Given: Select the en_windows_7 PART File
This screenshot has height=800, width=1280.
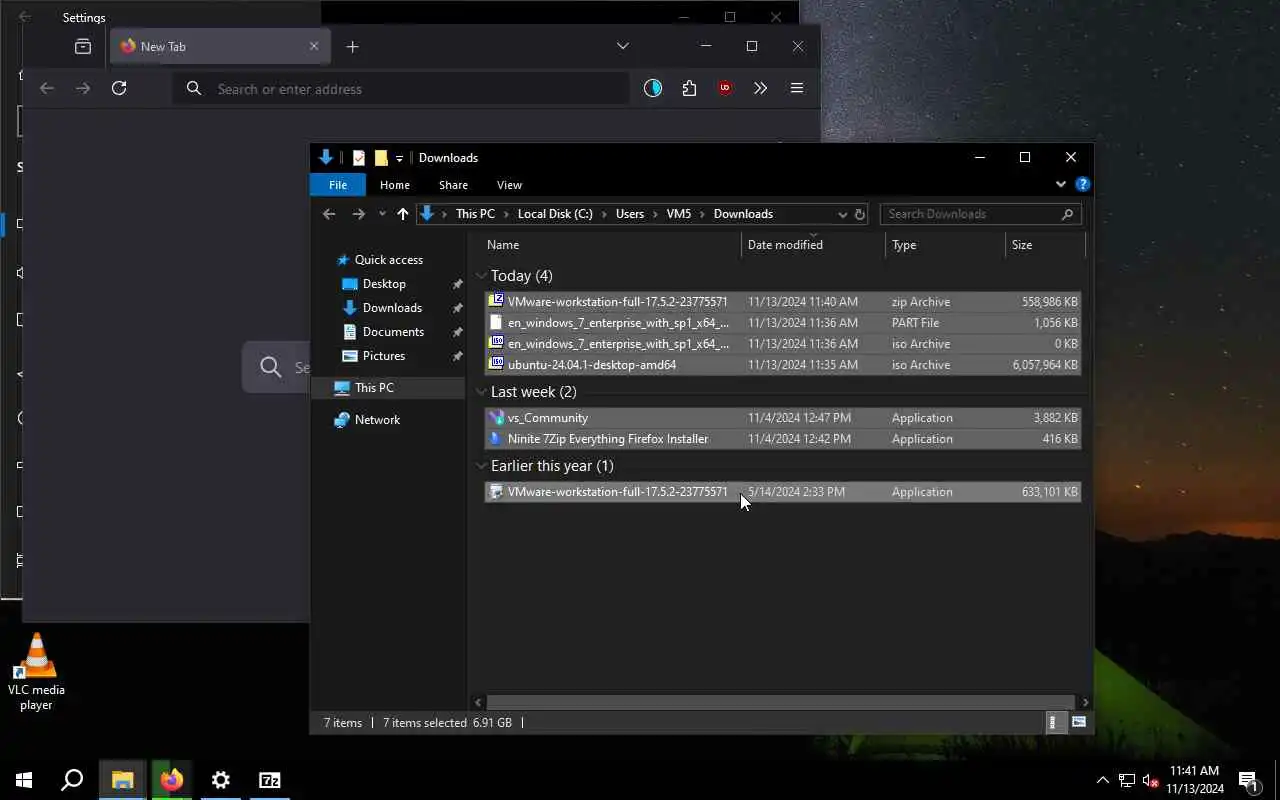Looking at the screenshot, I should [782, 322].
